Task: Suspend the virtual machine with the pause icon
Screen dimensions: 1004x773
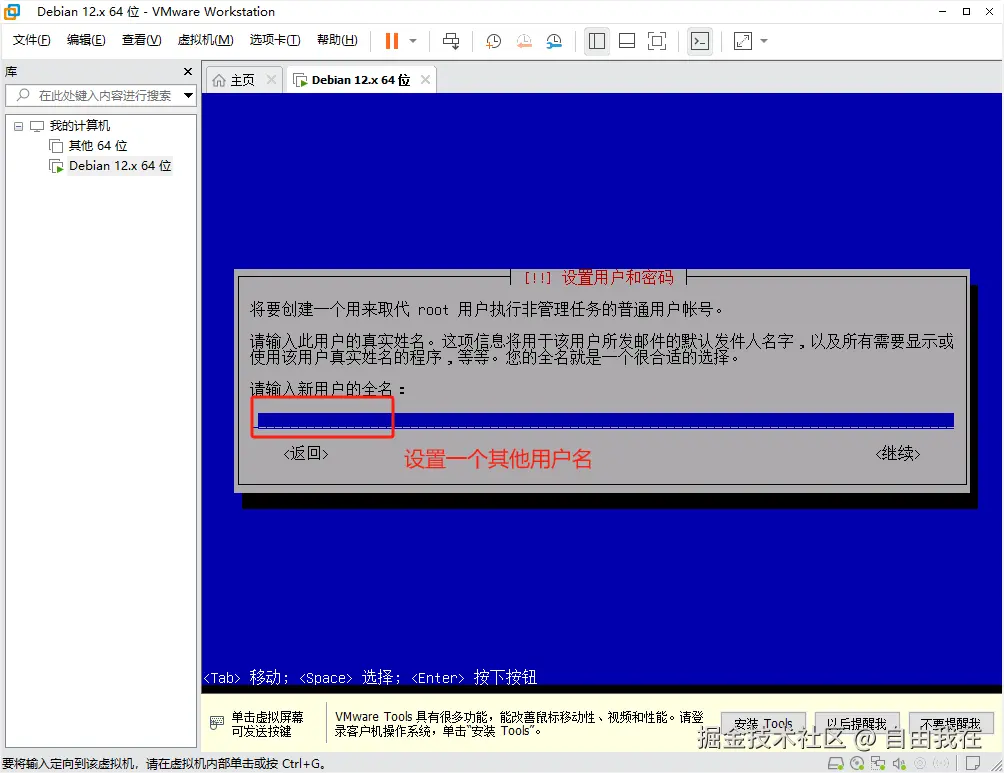Action: point(390,41)
